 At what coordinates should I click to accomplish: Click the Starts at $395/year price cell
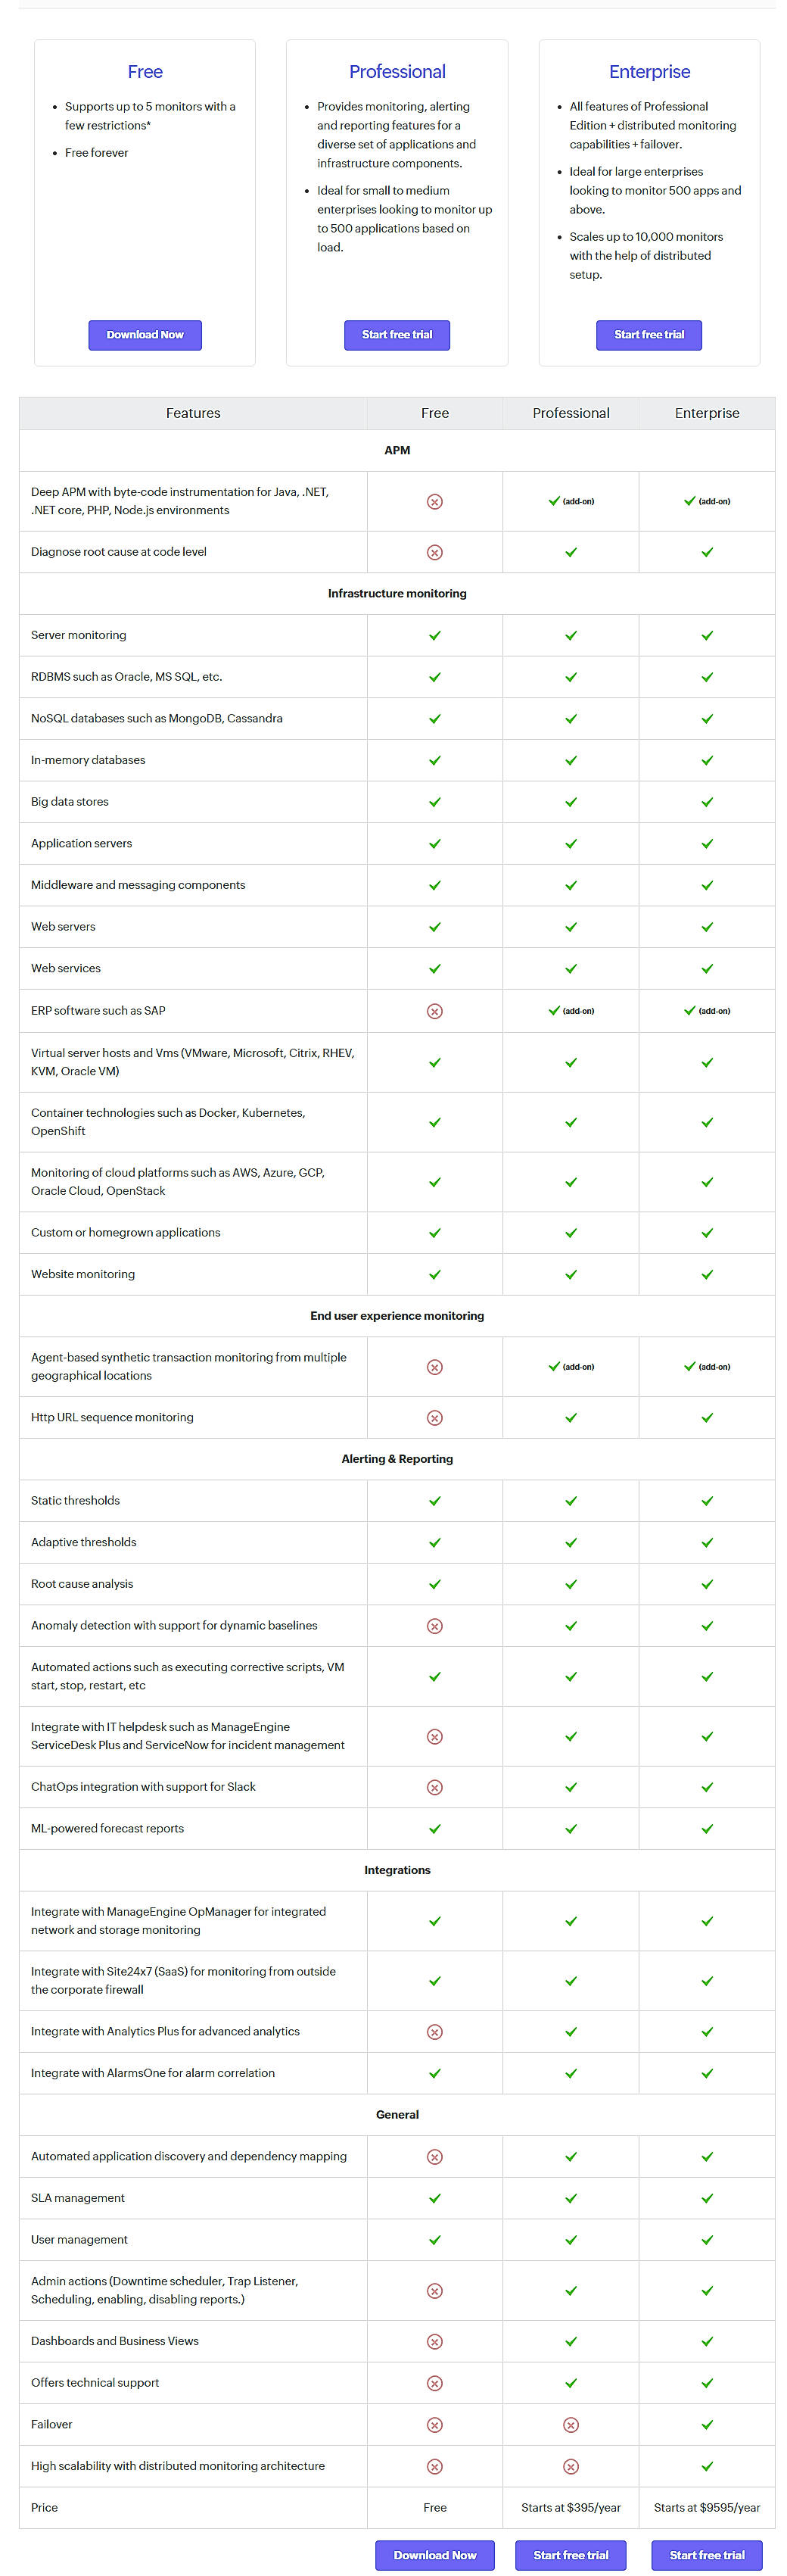[x=570, y=2508]
